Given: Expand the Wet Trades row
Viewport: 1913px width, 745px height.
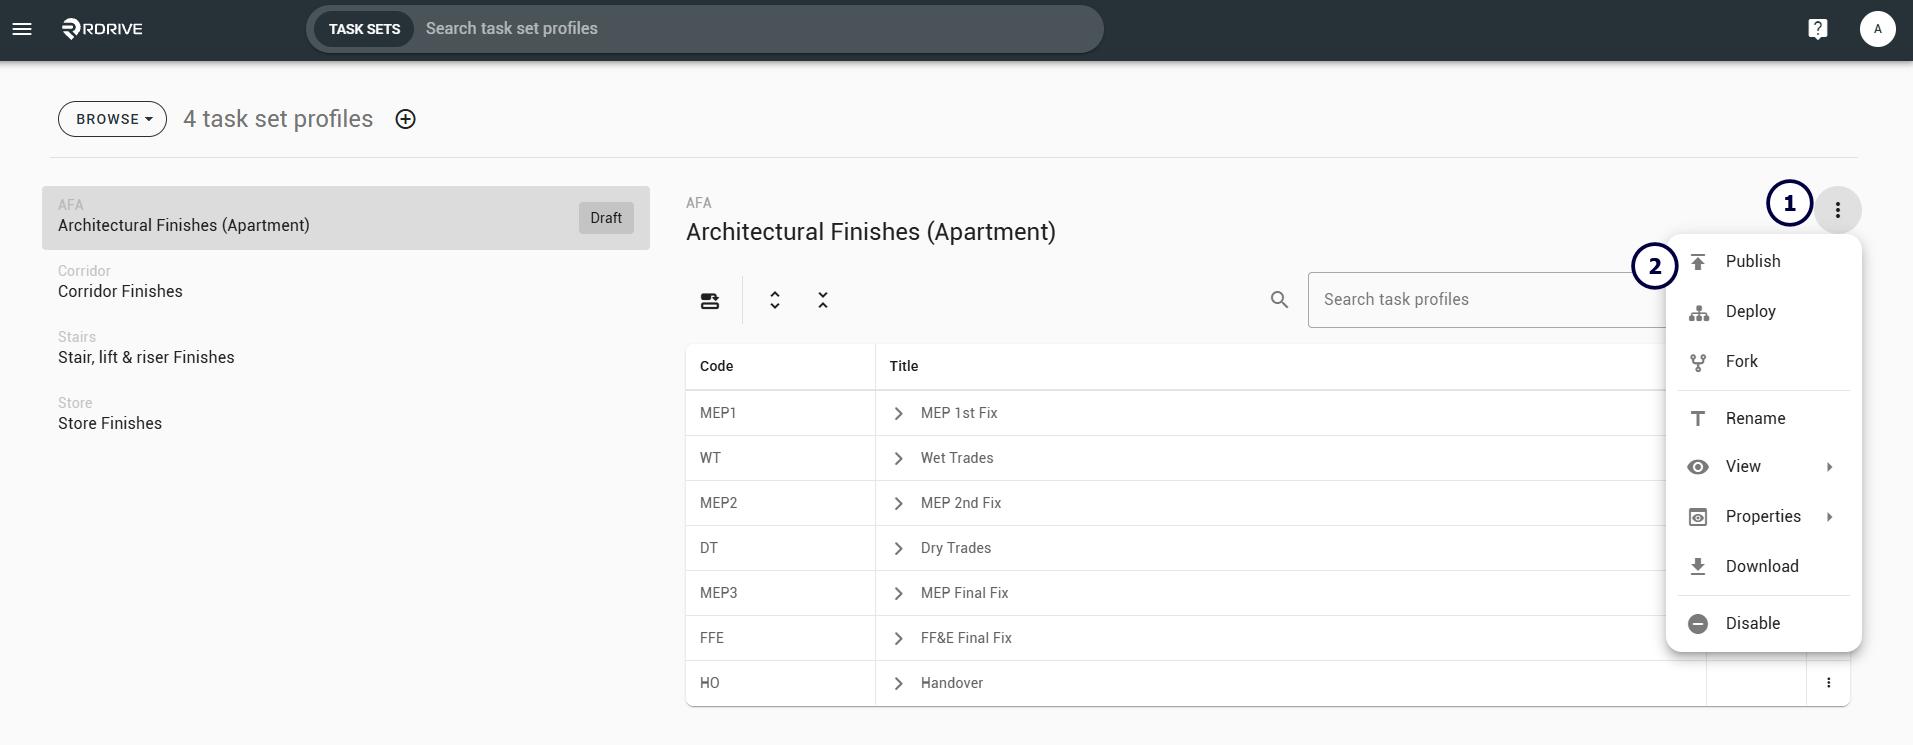Looking at the screenshot, I should click(898, 458).
